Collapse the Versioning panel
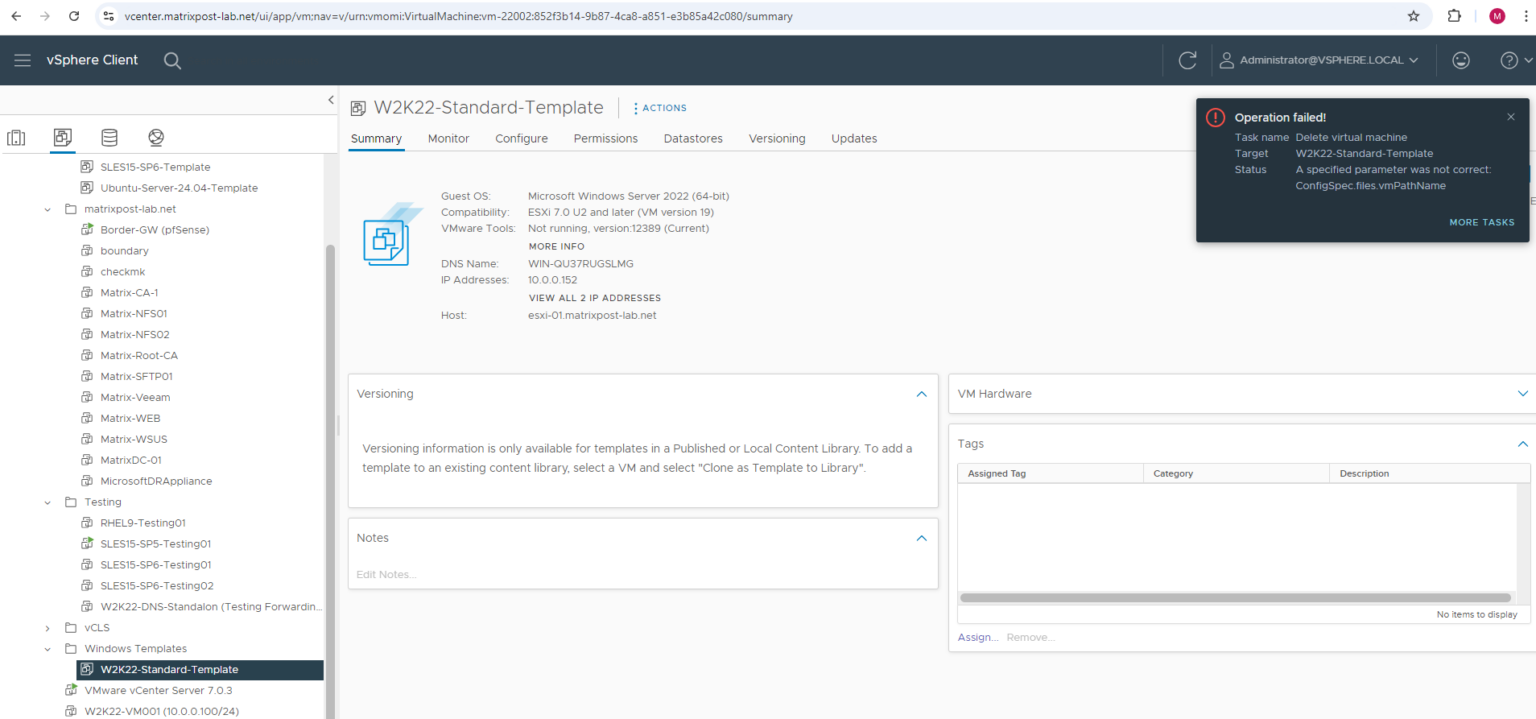1536x719 pixels. 921,393
